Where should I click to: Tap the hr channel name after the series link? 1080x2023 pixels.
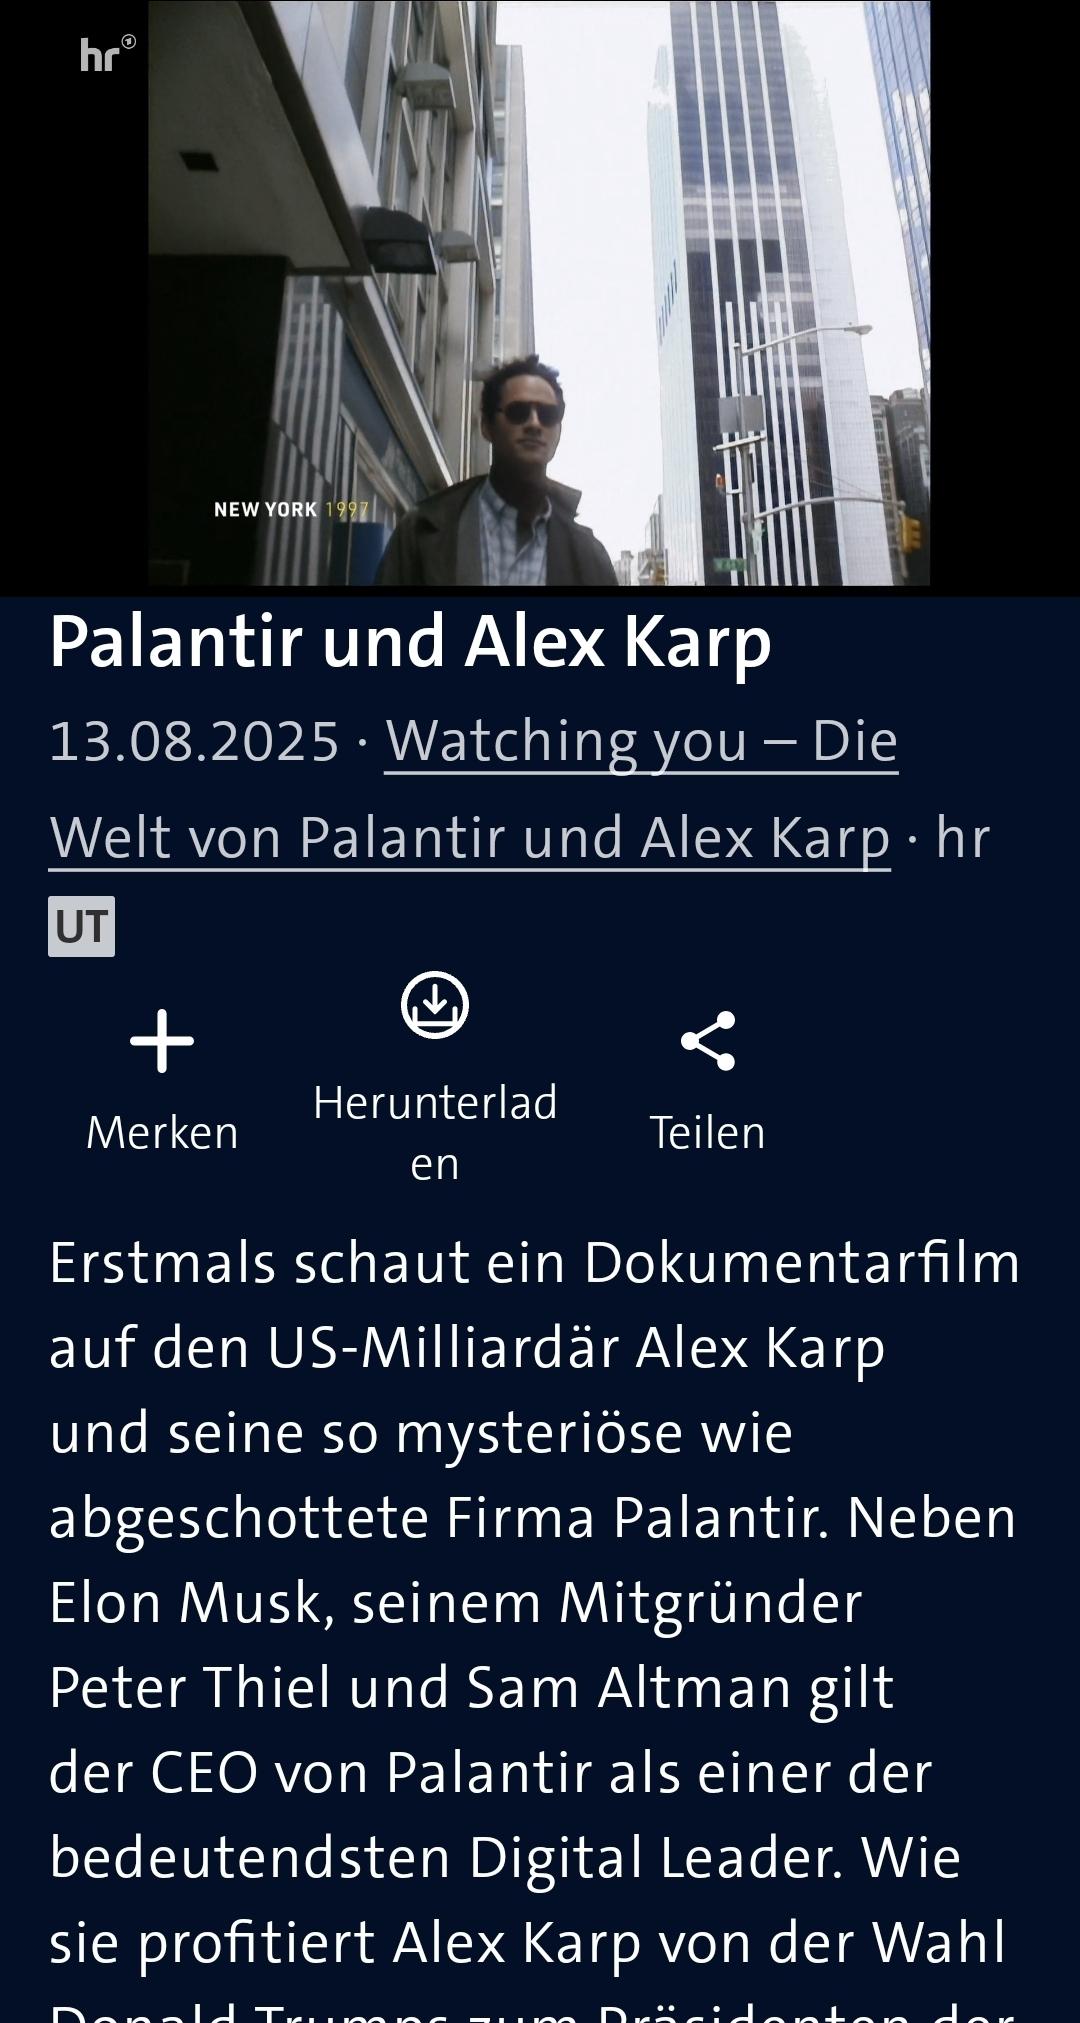[962, 837]
